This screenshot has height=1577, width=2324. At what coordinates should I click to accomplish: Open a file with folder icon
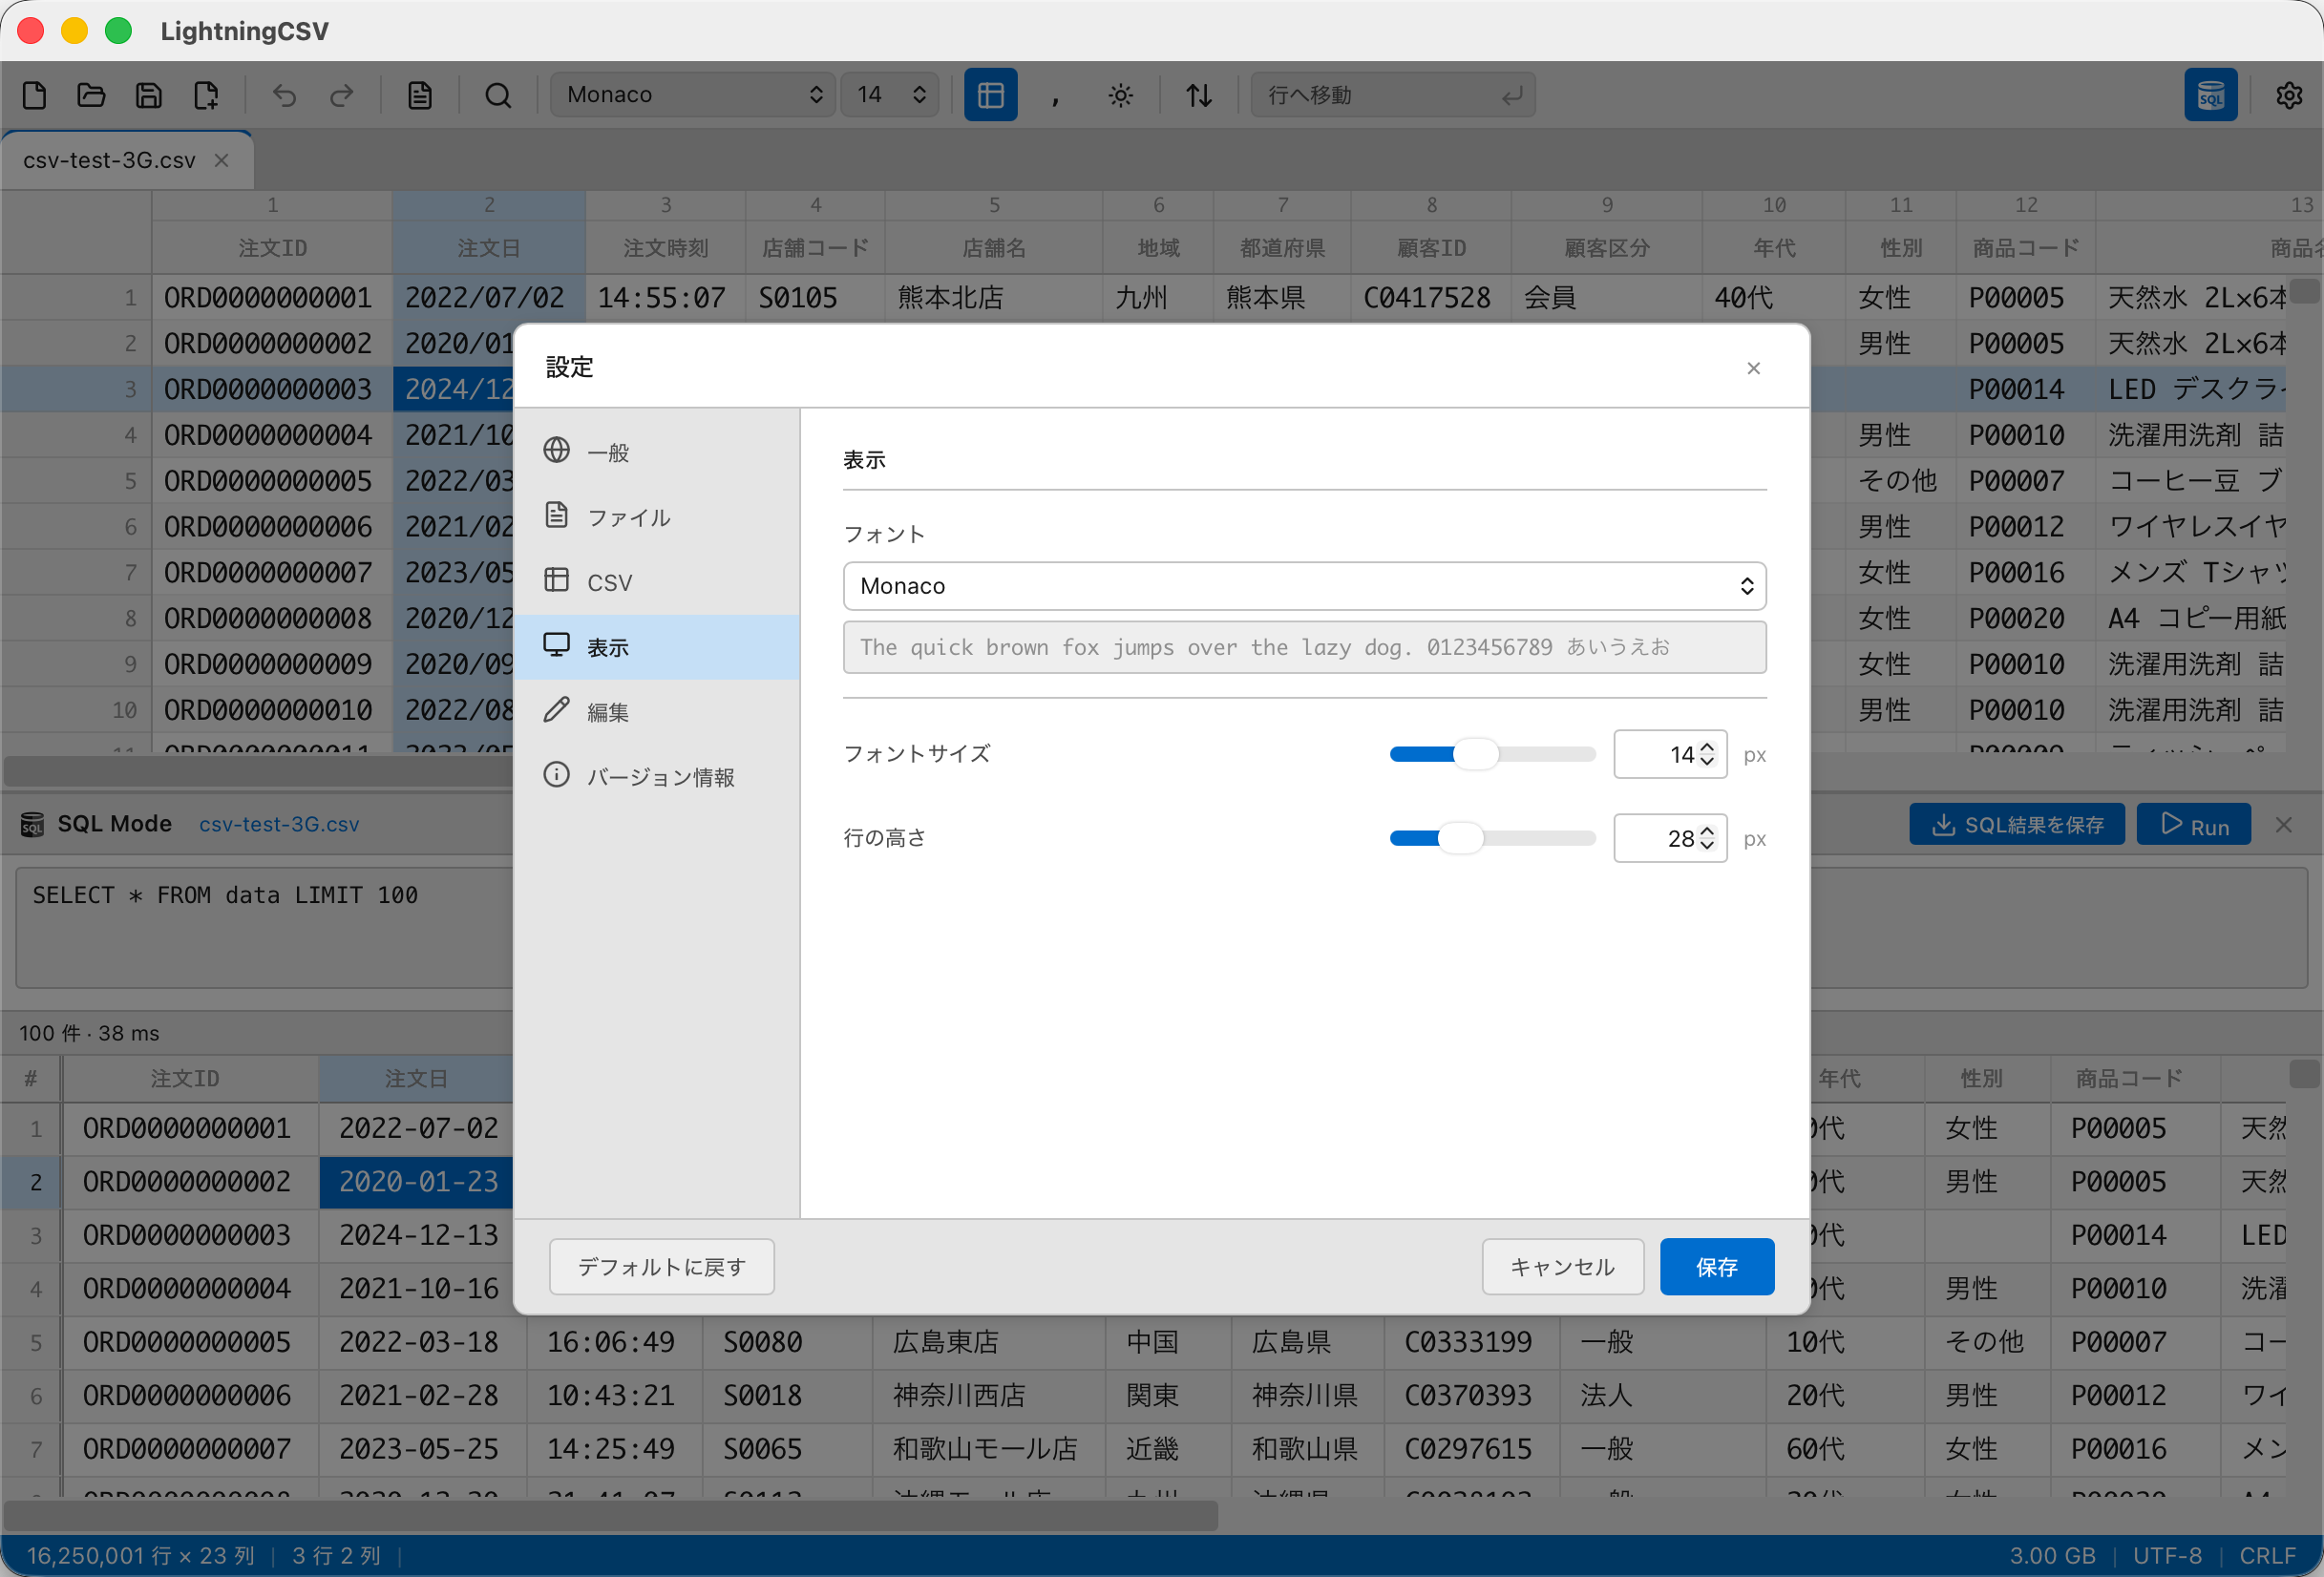pos(91,95)
